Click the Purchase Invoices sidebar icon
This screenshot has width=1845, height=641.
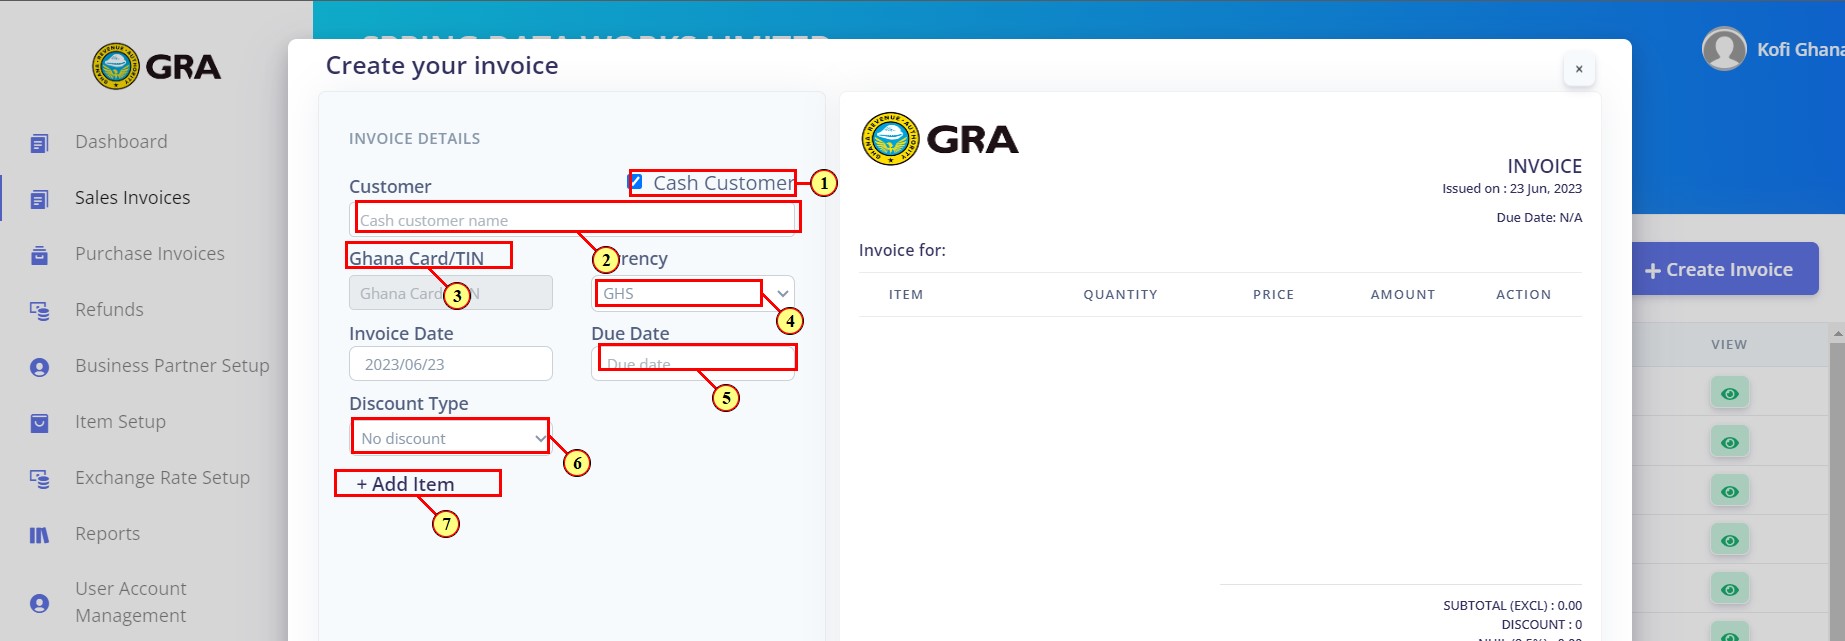pyautogui.click(x=39, y=255)
